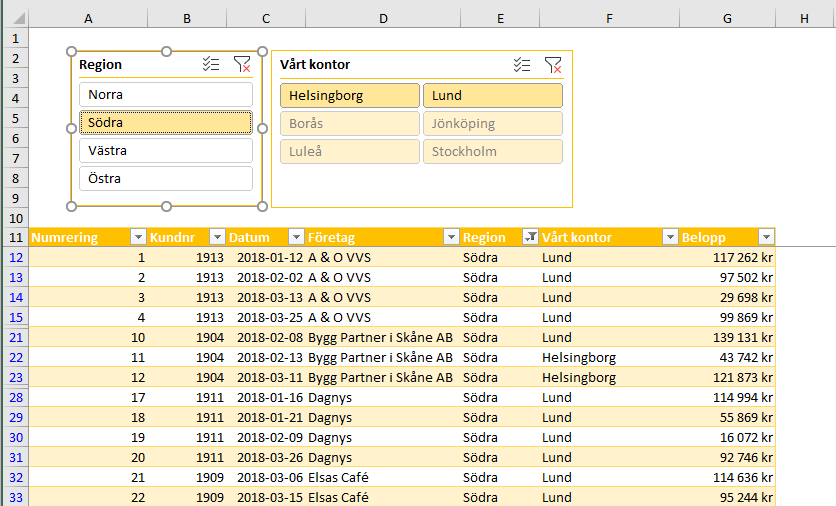Click Företag header cell text
The height and width of the screenshot is (506, 836).
(331, 237)
